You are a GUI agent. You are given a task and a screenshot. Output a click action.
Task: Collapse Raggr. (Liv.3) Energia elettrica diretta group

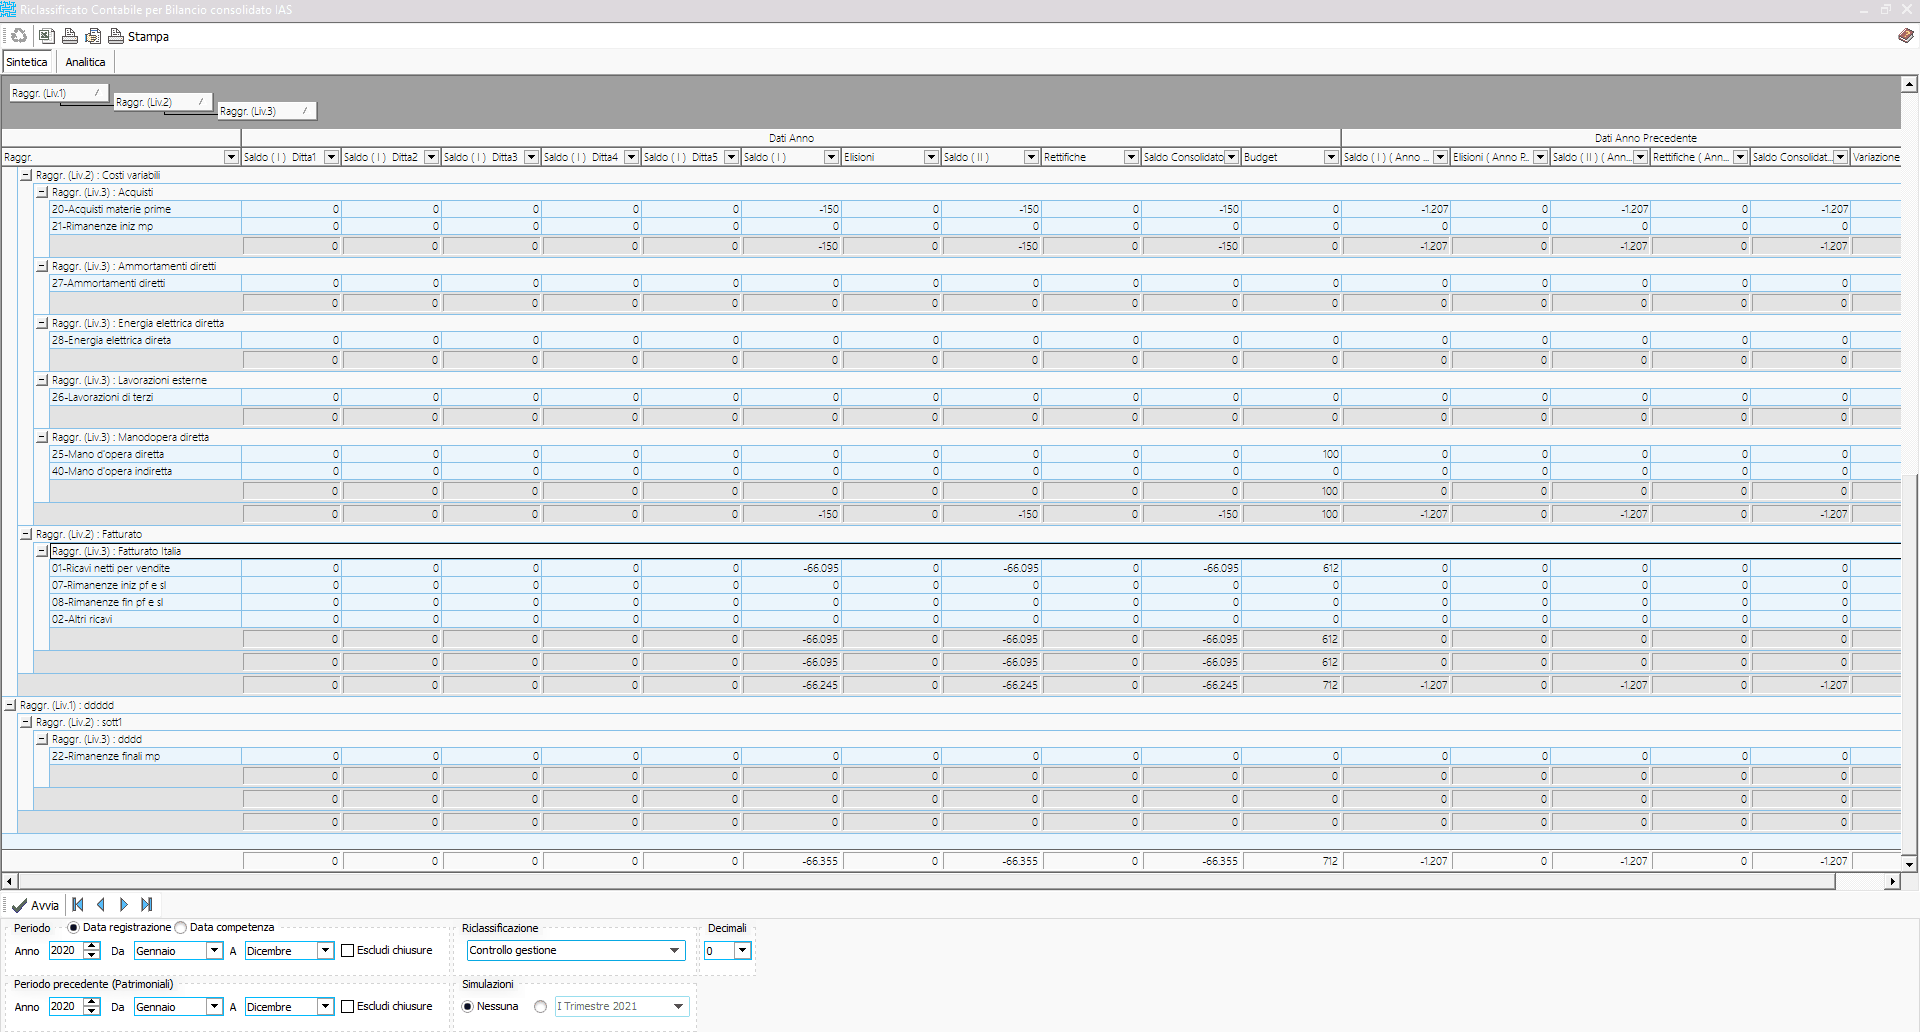[x=42, y=323]
